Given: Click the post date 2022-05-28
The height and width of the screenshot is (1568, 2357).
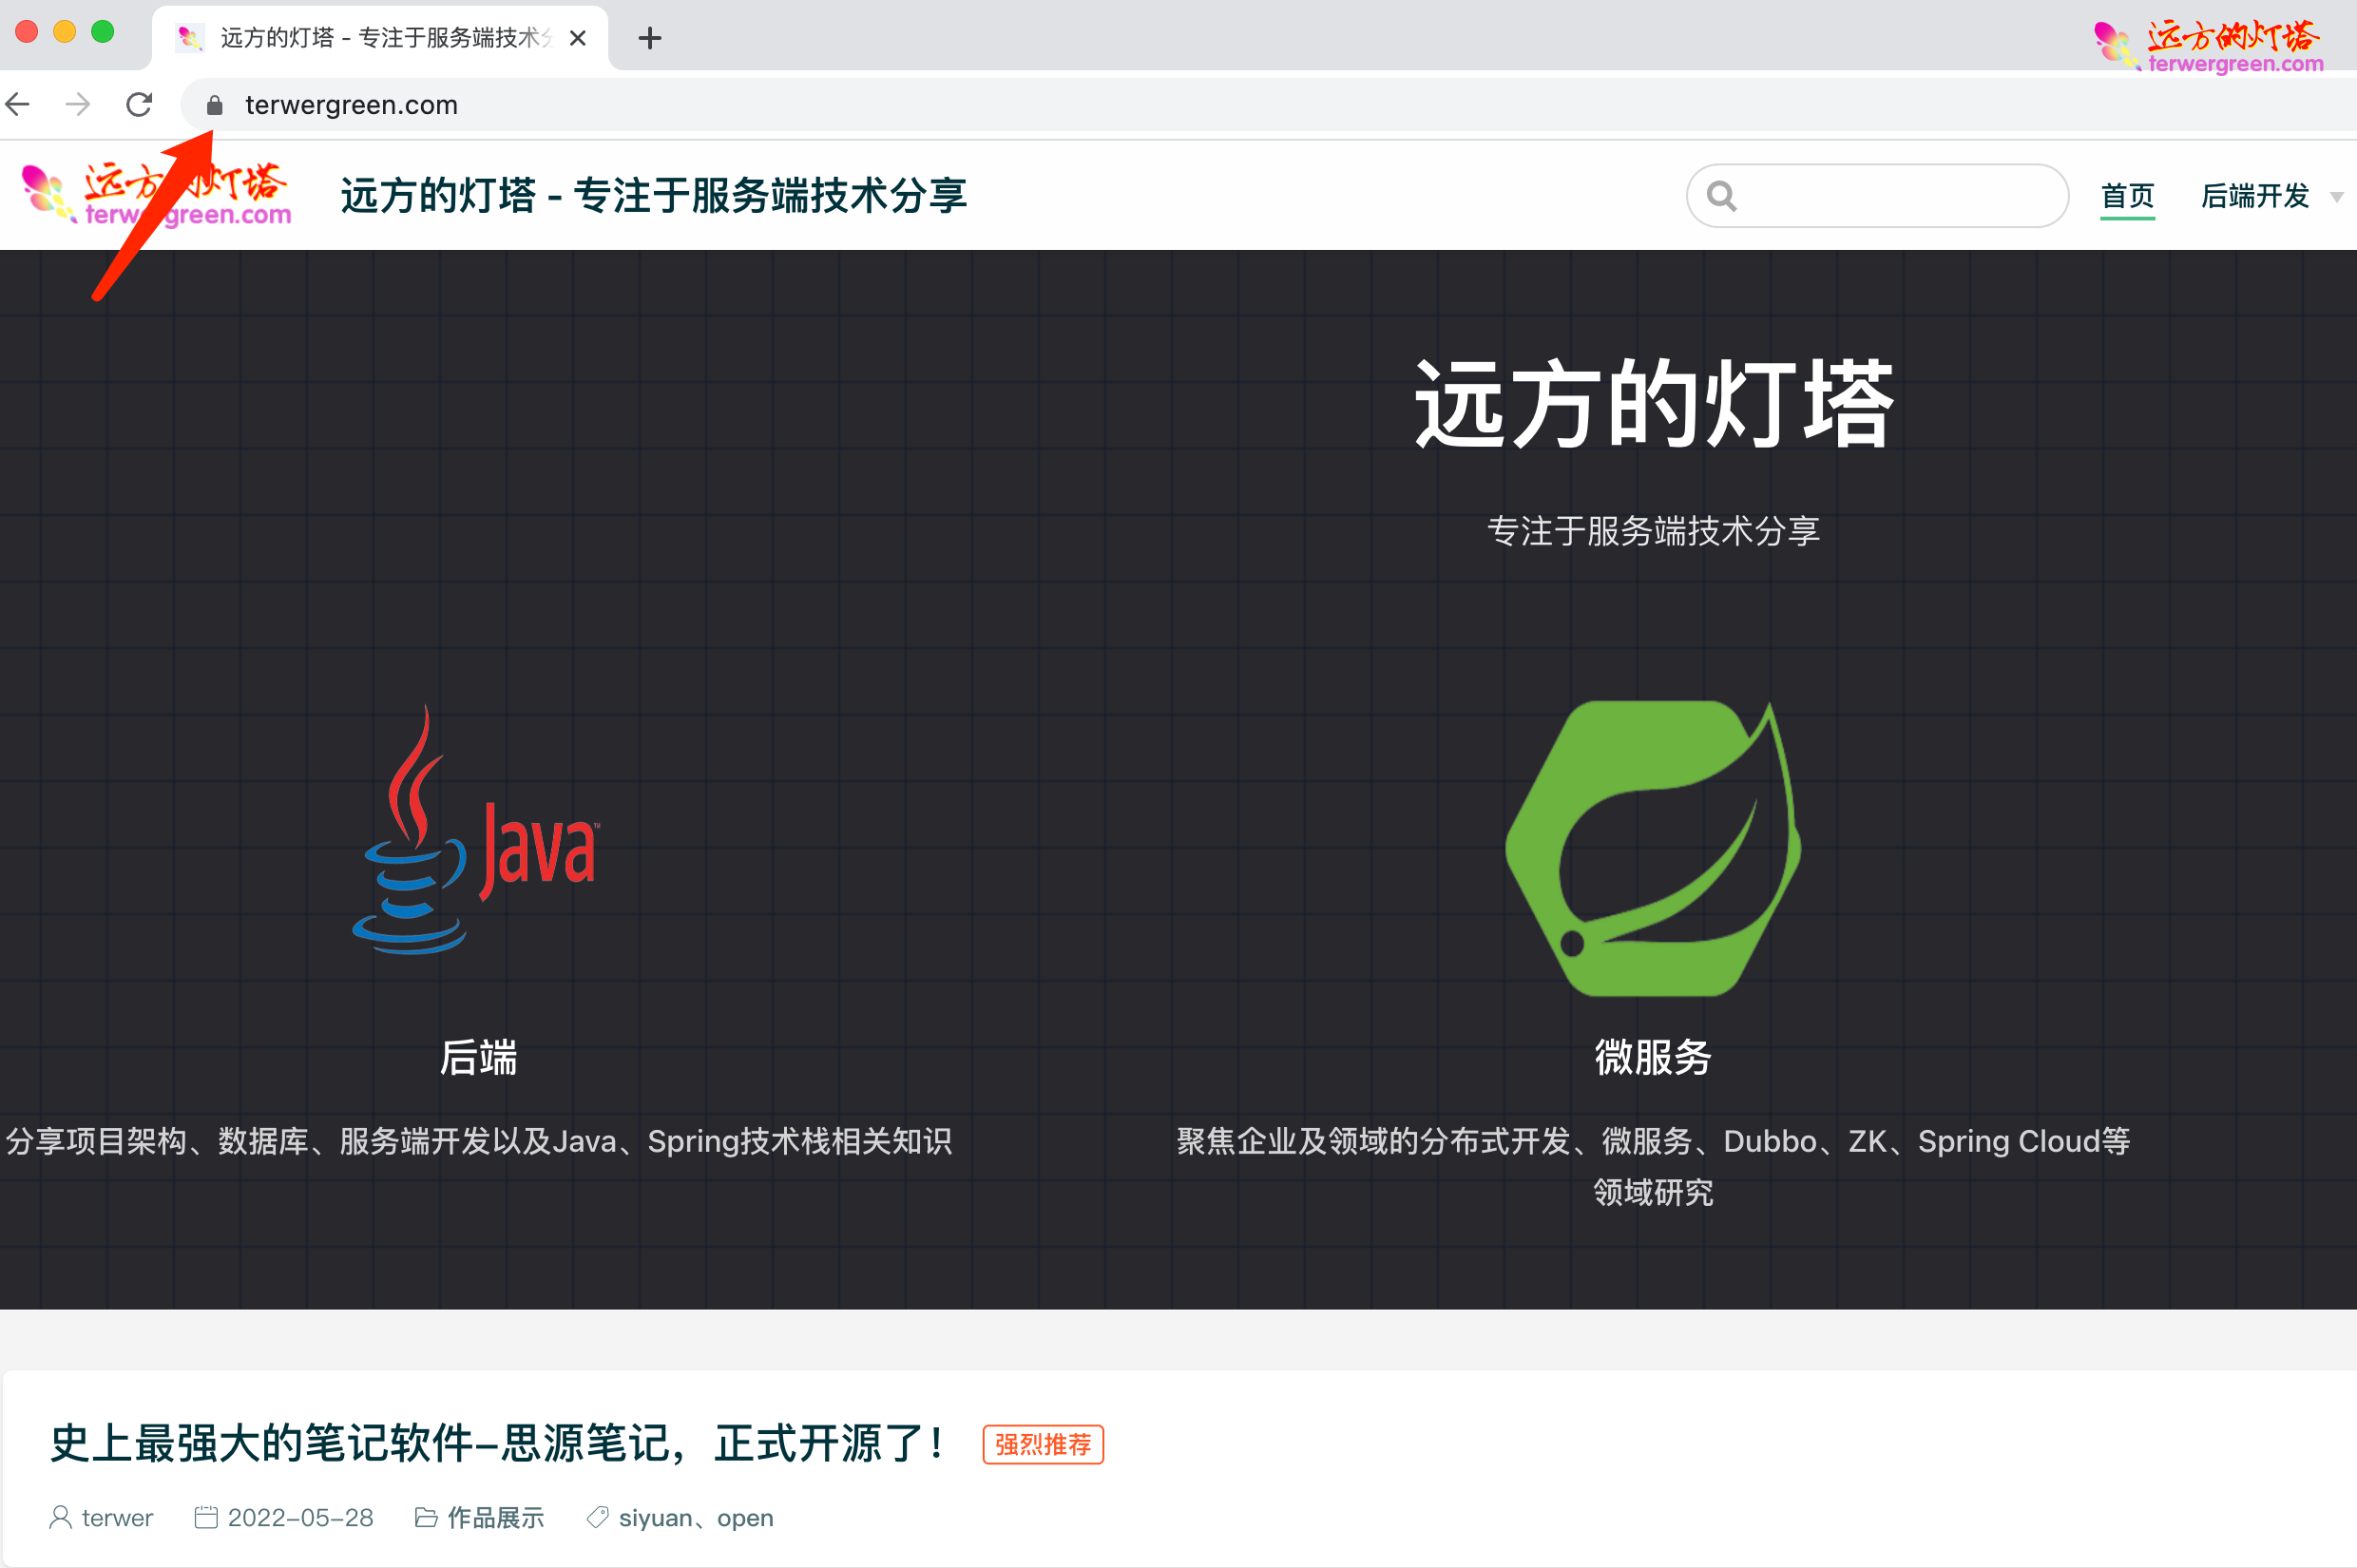Looking at the screenshot, I should point(300,1518).
